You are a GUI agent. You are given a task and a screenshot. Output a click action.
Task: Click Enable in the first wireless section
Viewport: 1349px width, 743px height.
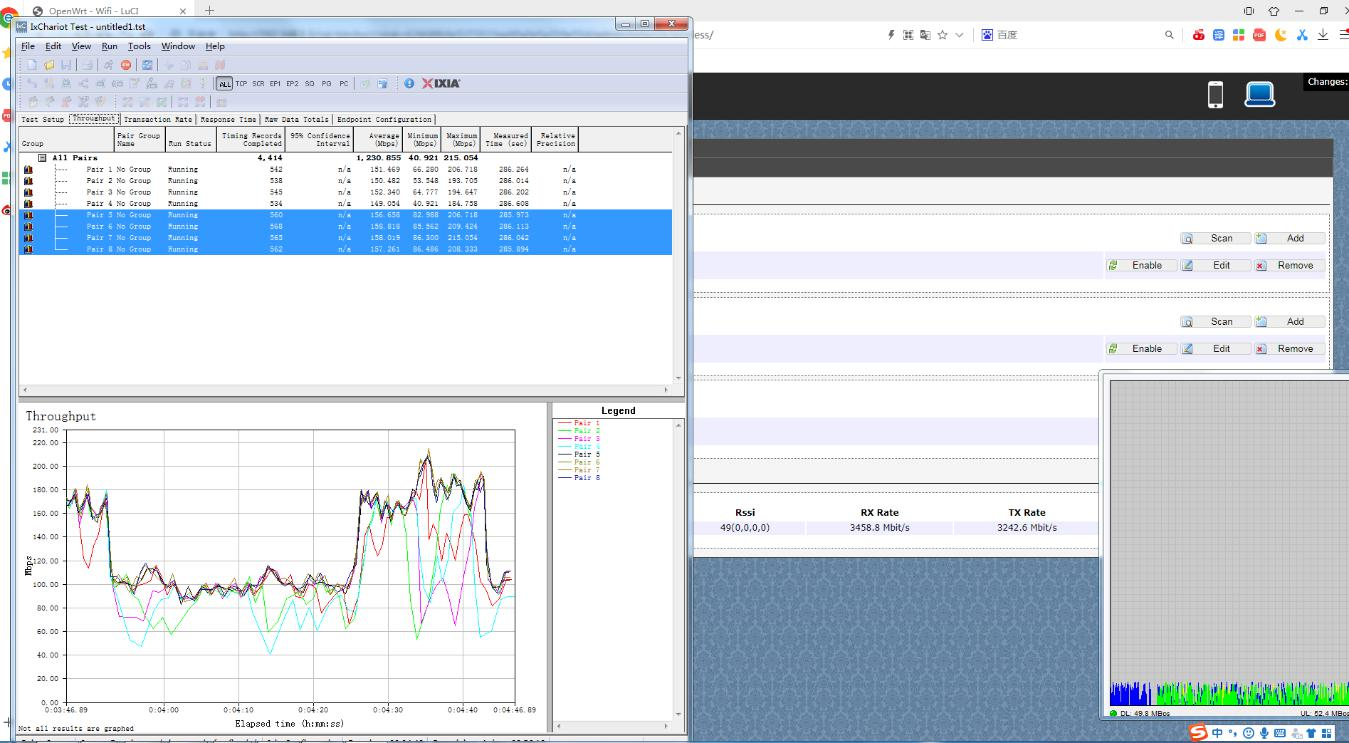pyautogui.click(x=1140, y=265)
